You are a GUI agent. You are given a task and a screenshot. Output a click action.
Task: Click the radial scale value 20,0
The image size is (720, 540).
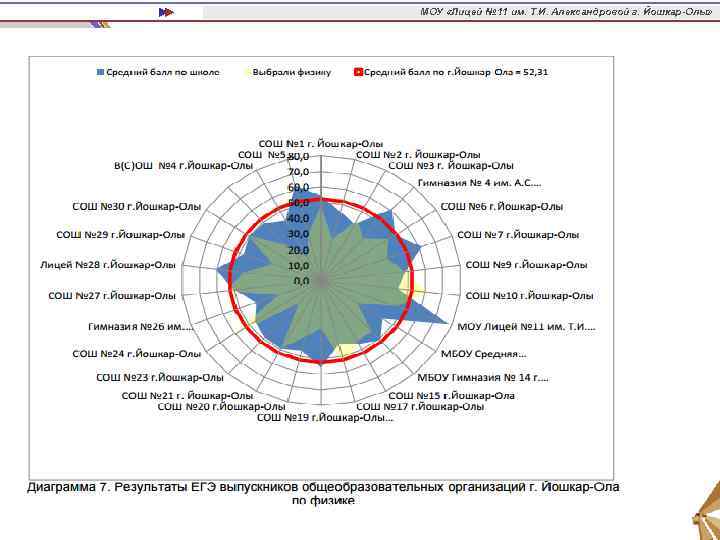pos(298,250)
